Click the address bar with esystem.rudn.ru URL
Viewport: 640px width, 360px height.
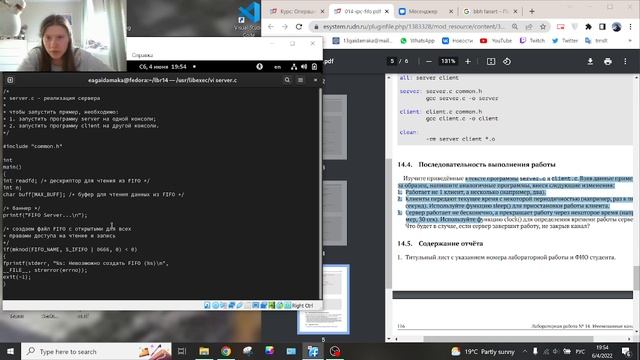click(413, 27)
